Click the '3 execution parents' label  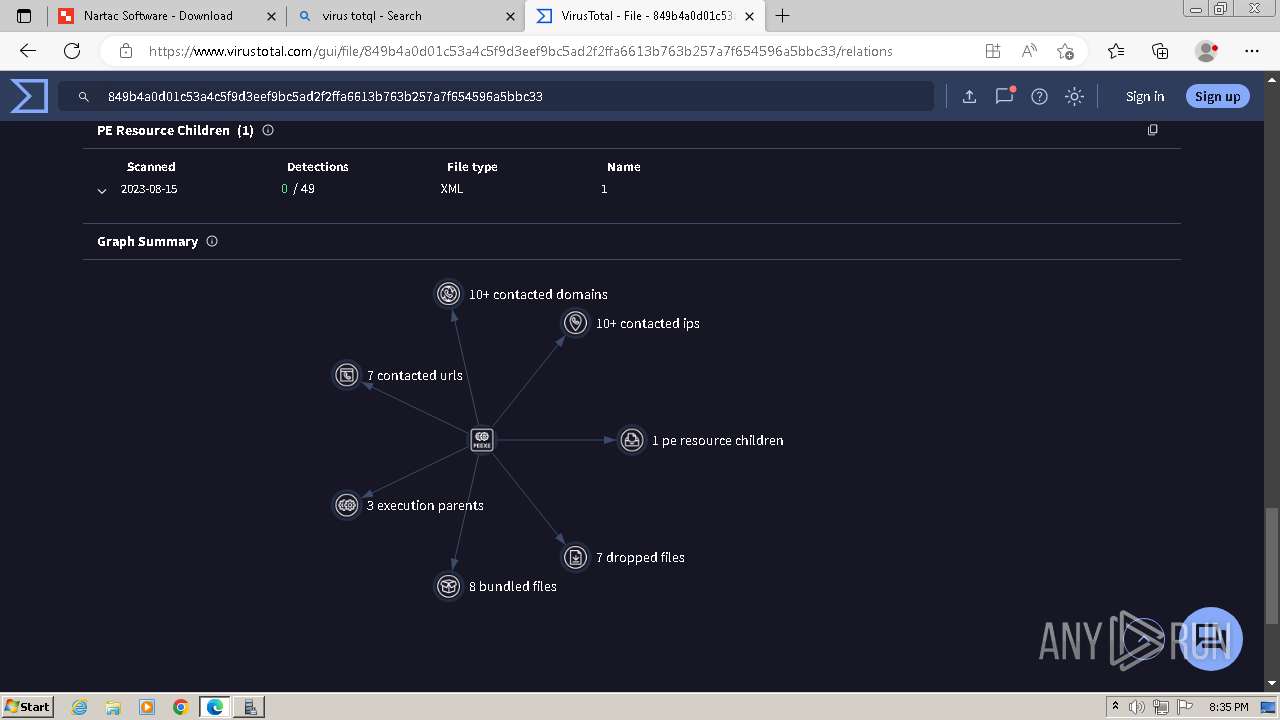425,505
